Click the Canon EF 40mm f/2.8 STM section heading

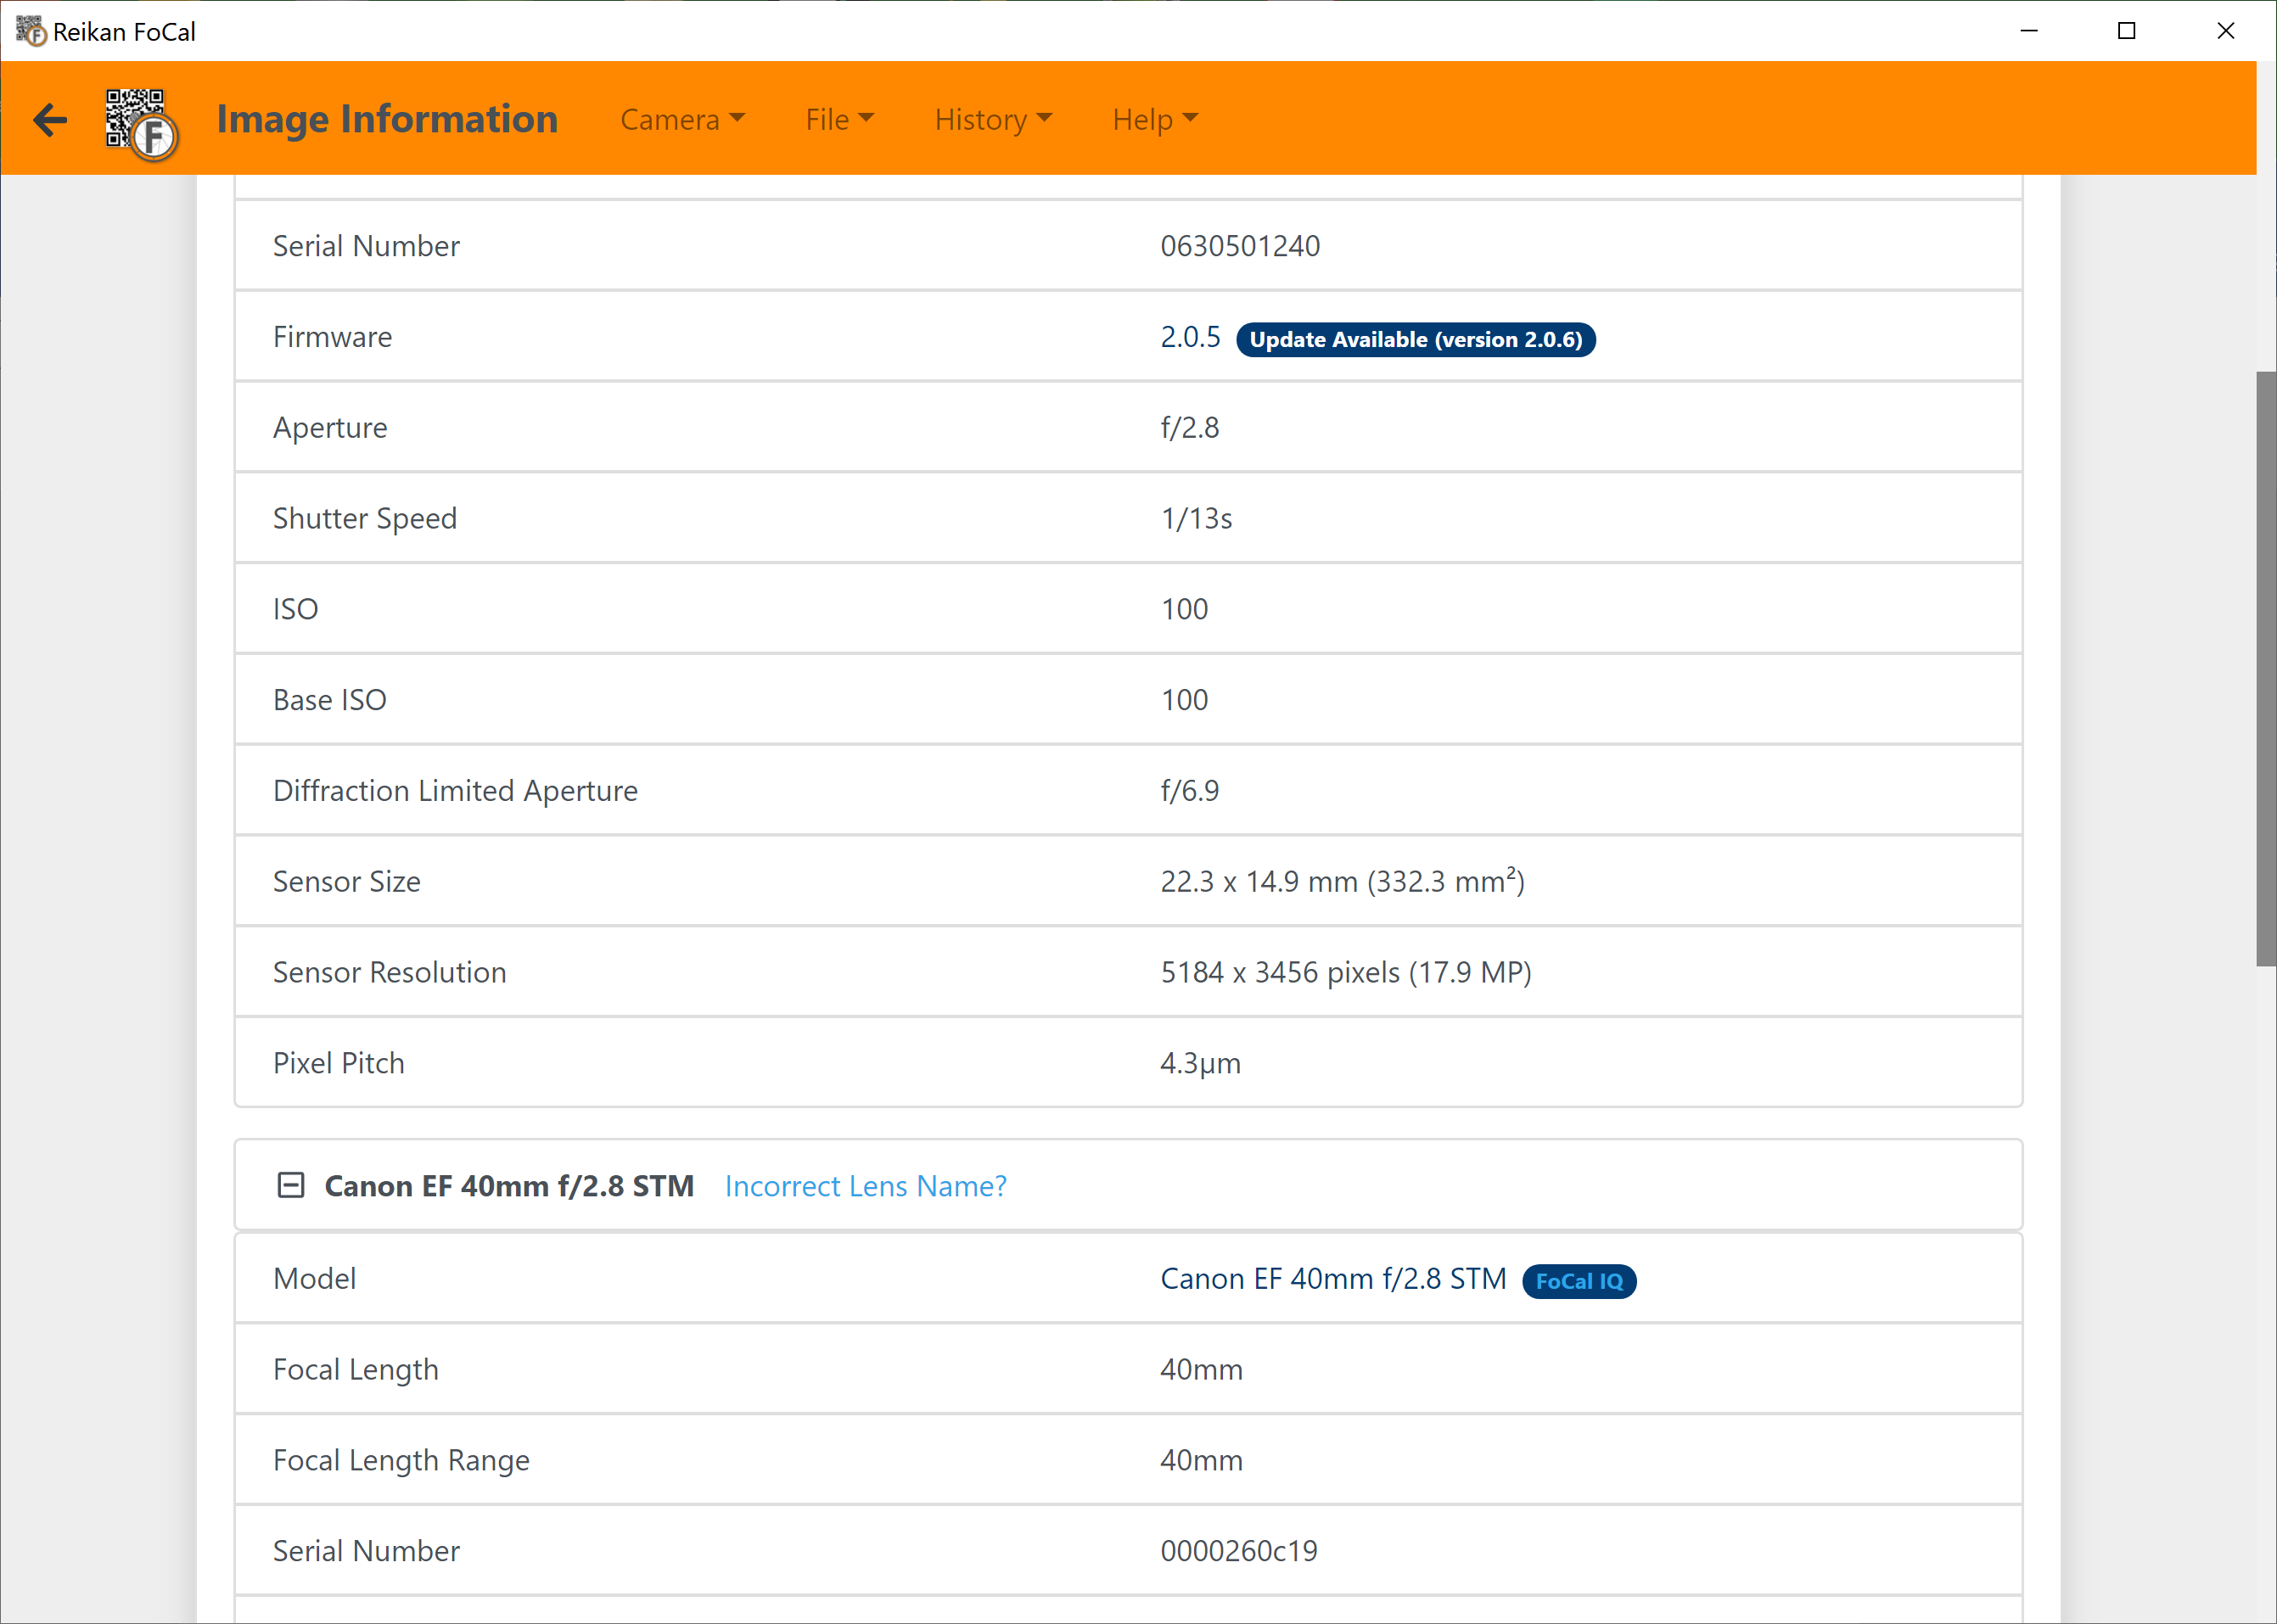click(x=509, y=1186)
